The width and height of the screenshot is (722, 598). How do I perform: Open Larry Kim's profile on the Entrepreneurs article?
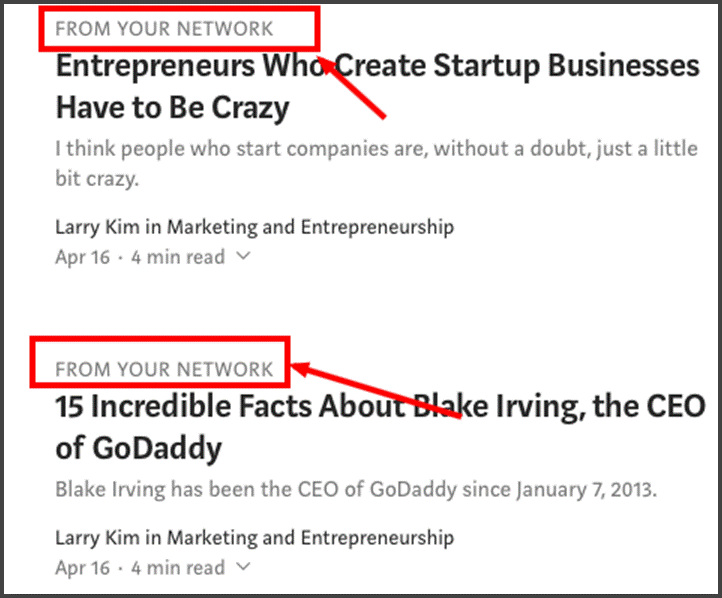[x=96, y=227]
